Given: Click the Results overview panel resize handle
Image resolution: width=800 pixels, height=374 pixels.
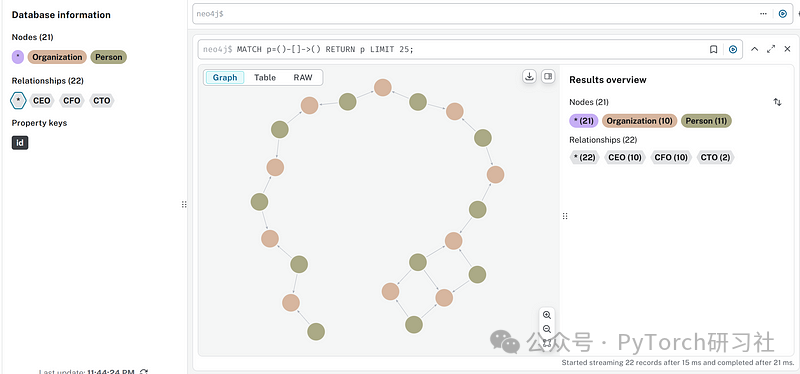Looking at the screenshot, I should (565, 216).
